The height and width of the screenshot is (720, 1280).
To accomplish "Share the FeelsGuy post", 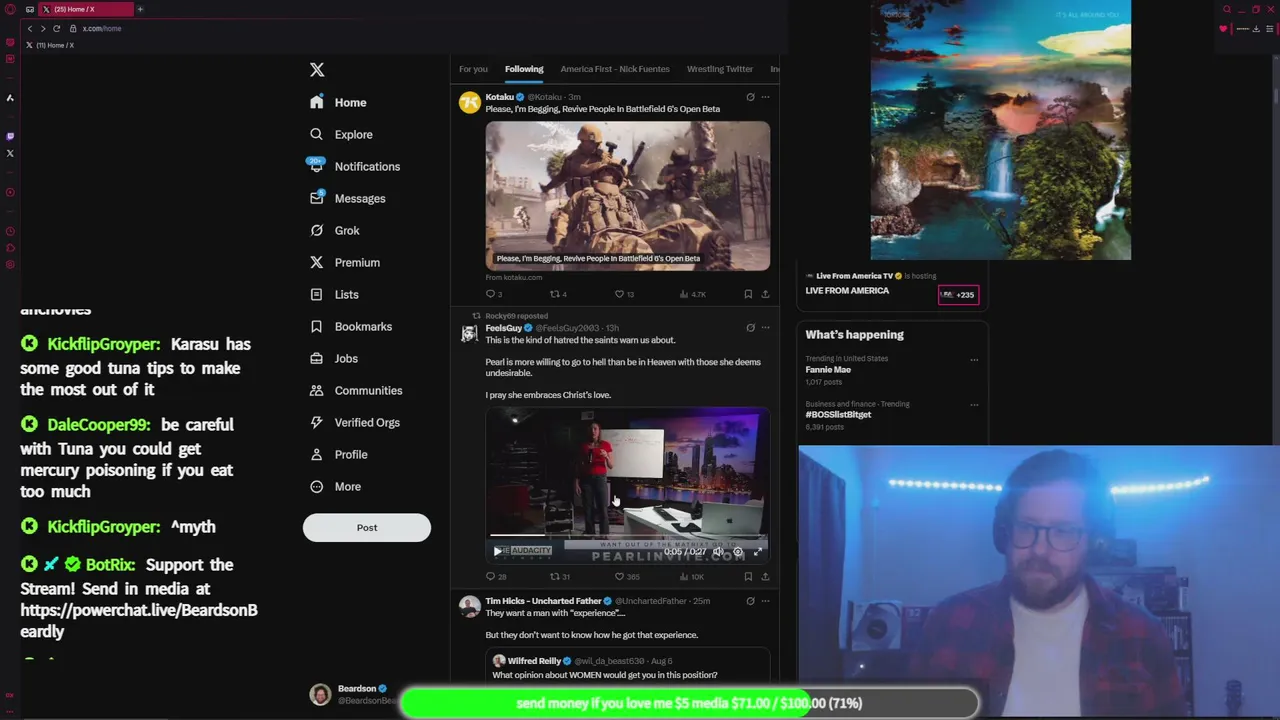I will point(765,576).
